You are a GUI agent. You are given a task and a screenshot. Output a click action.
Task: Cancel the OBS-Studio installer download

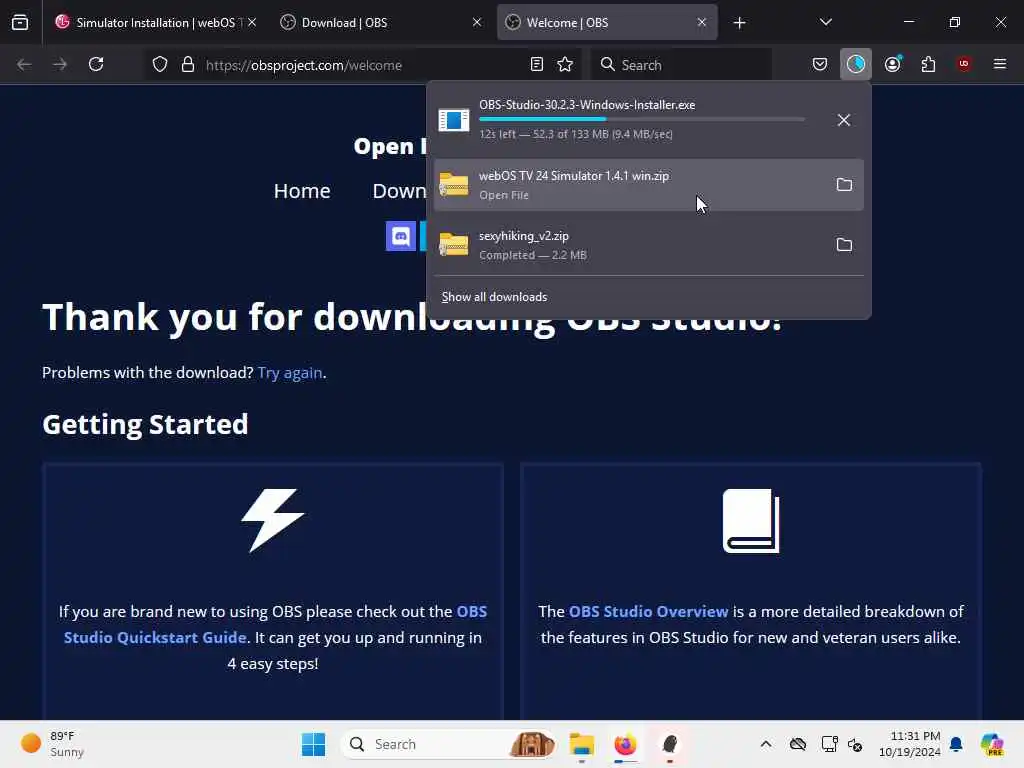coord(844,120)
